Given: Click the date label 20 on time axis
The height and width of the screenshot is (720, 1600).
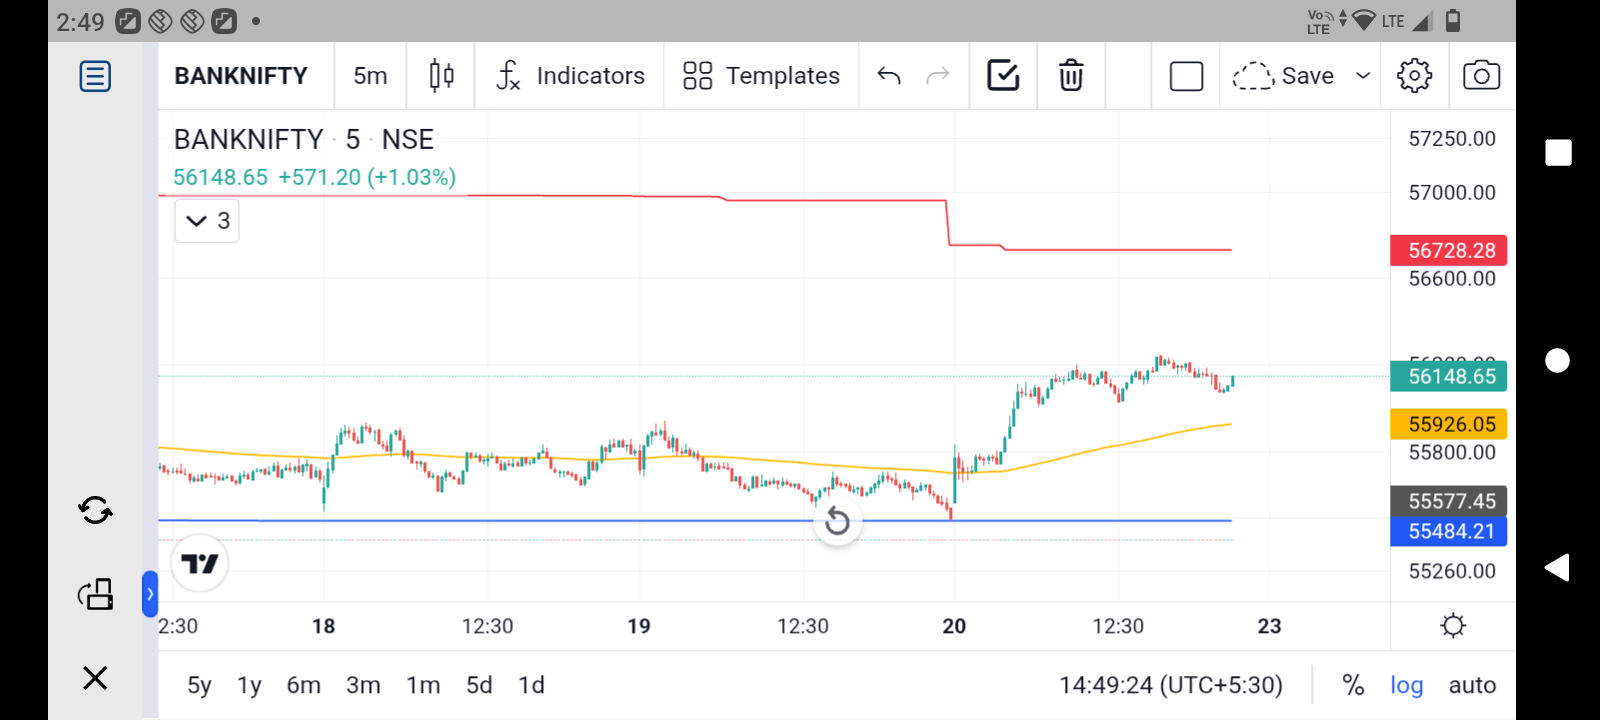Looking at the screenshot, I should pyautogui.click(x=954, y=626).
